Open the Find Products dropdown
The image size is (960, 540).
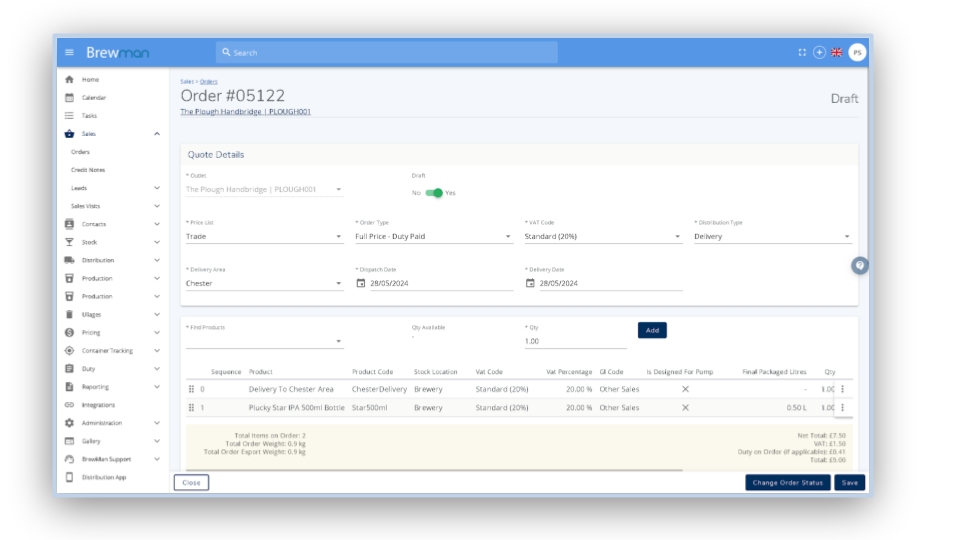point(264,341)
